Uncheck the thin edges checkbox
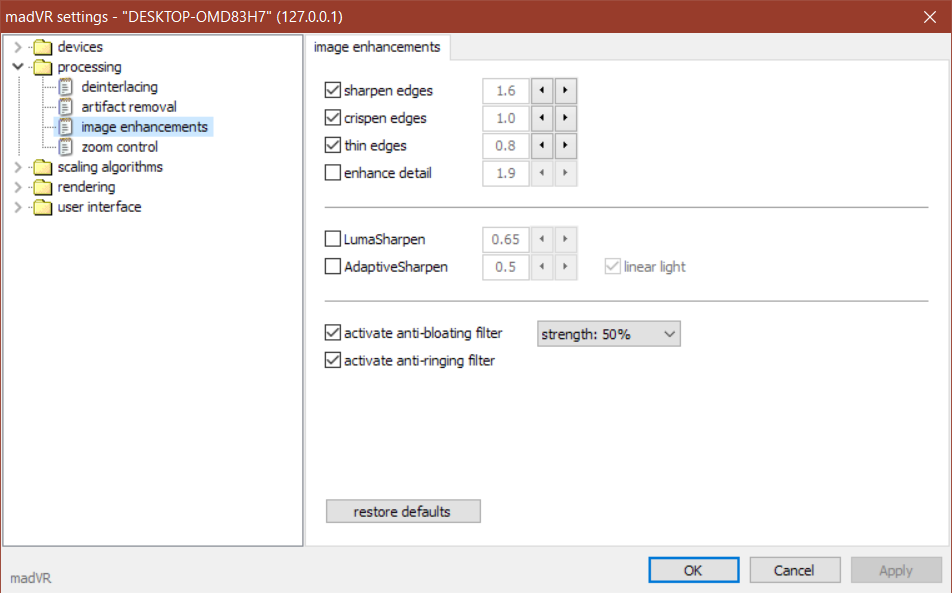 point(333,146)
